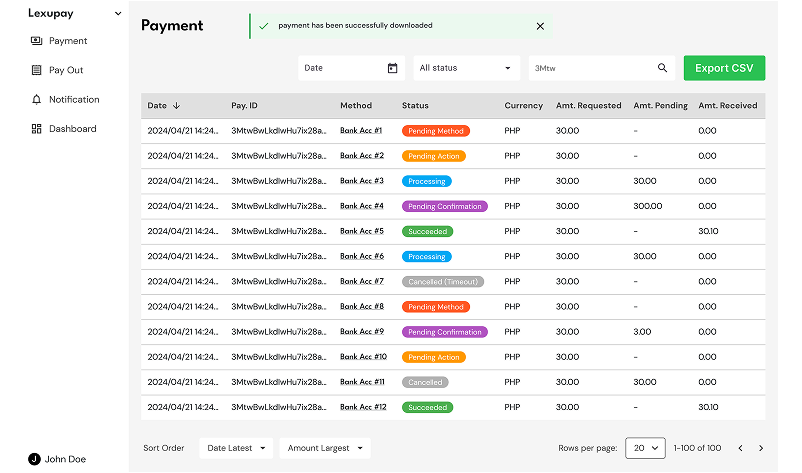802x473 pixels.
Task: Open Payment in the sidebar
Action: (68, 41)
